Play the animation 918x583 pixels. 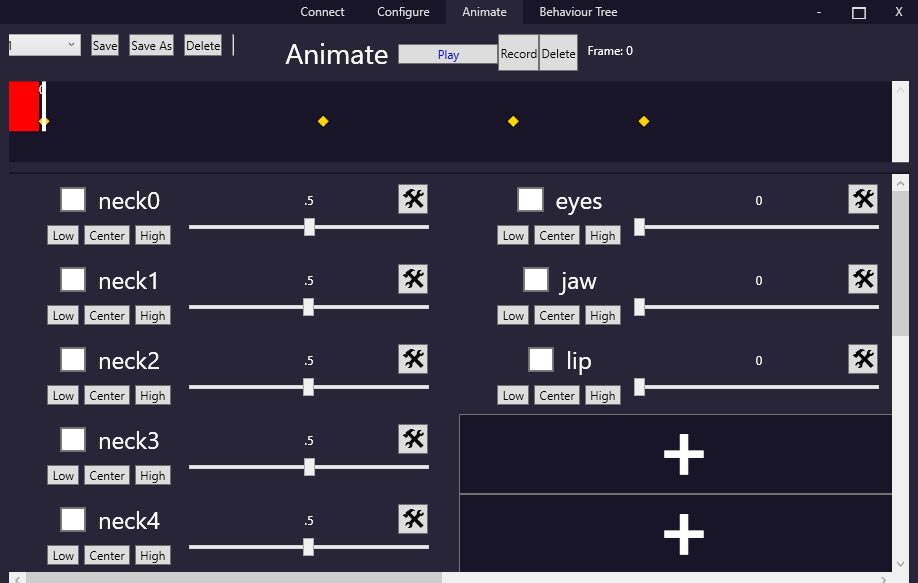448,54
